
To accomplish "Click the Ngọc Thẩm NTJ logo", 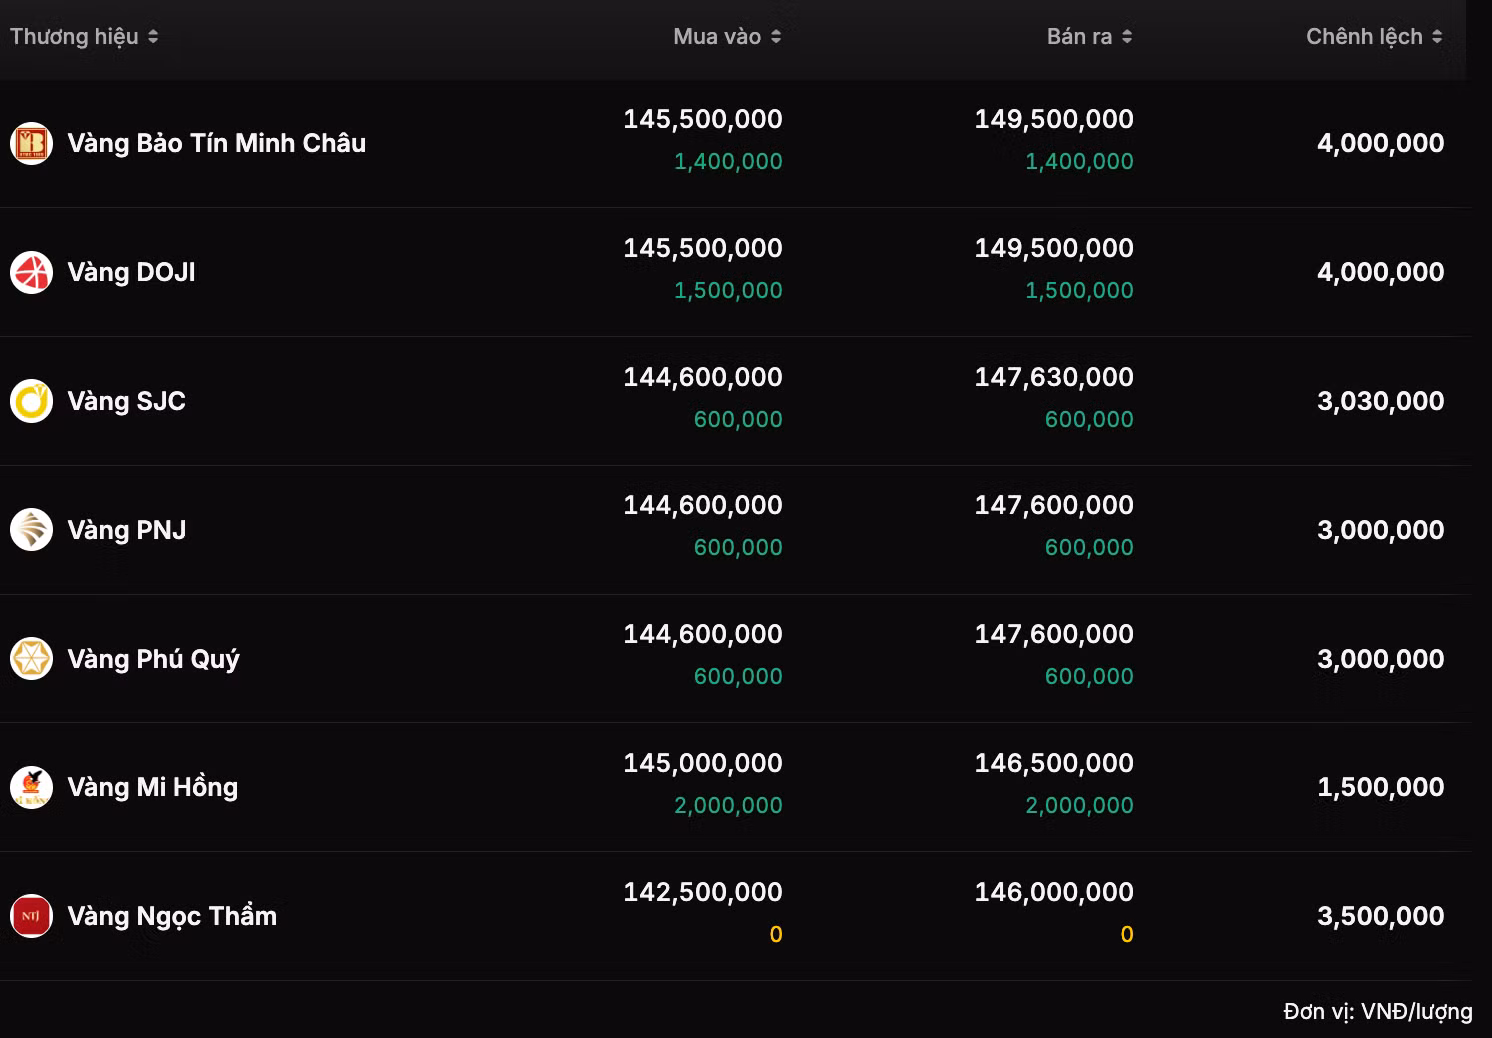I will pos(31,916).
